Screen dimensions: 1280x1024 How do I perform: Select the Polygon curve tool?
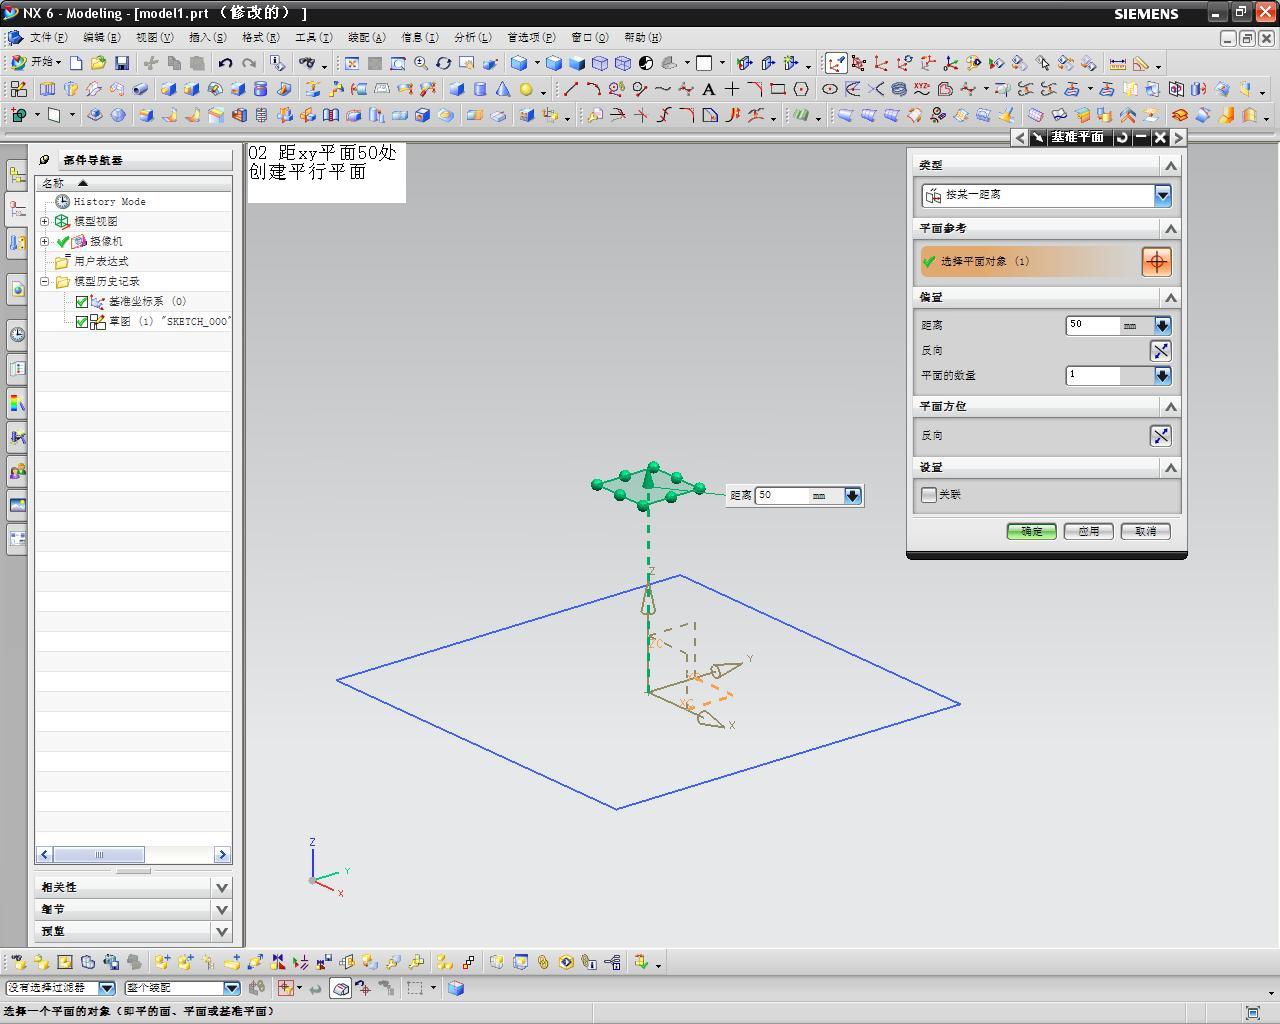[x=801, y=89]
